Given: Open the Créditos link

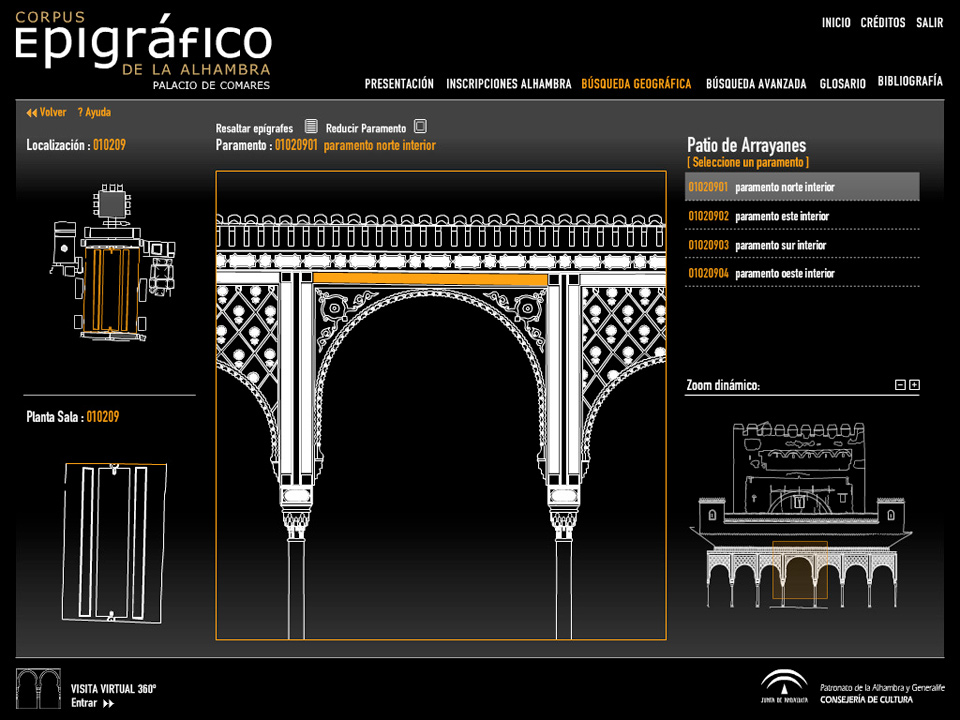Looking at the screenshot, I should pos(883,23).
